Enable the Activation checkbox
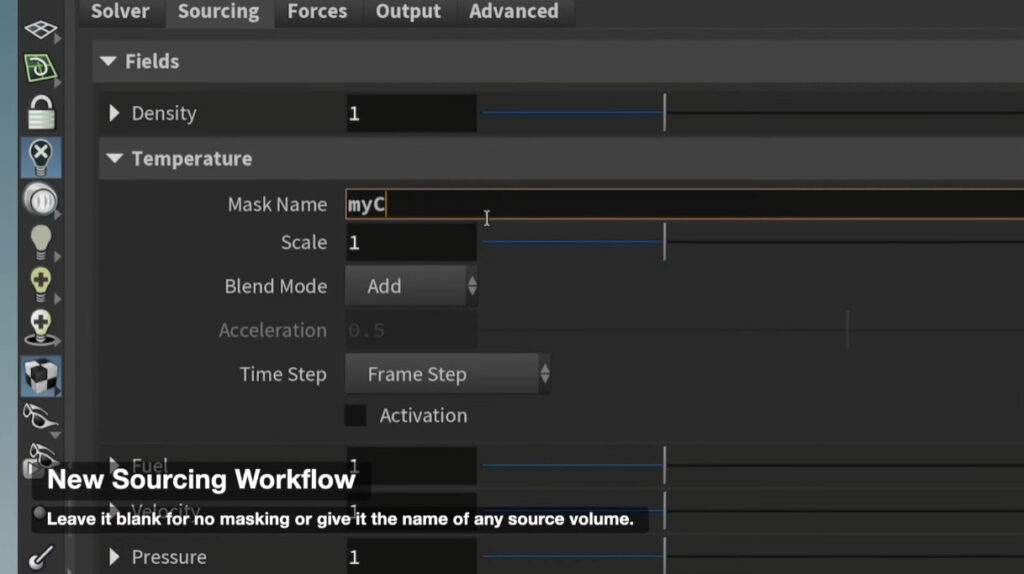Screen dimensions: 1024x574 [356, 416]
